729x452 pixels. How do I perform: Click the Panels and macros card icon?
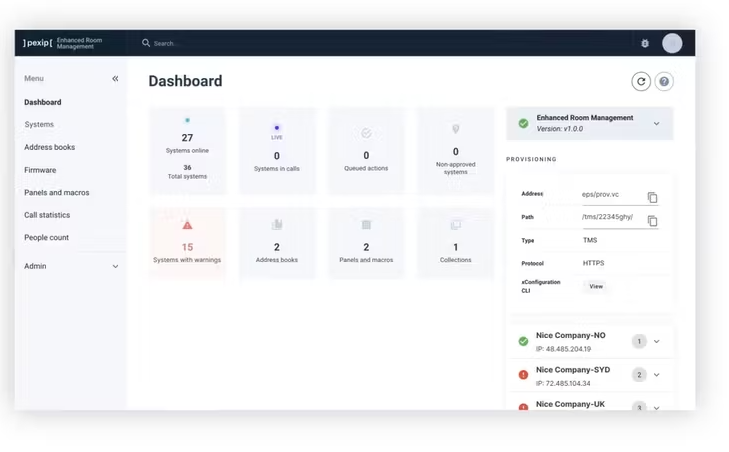366,225
